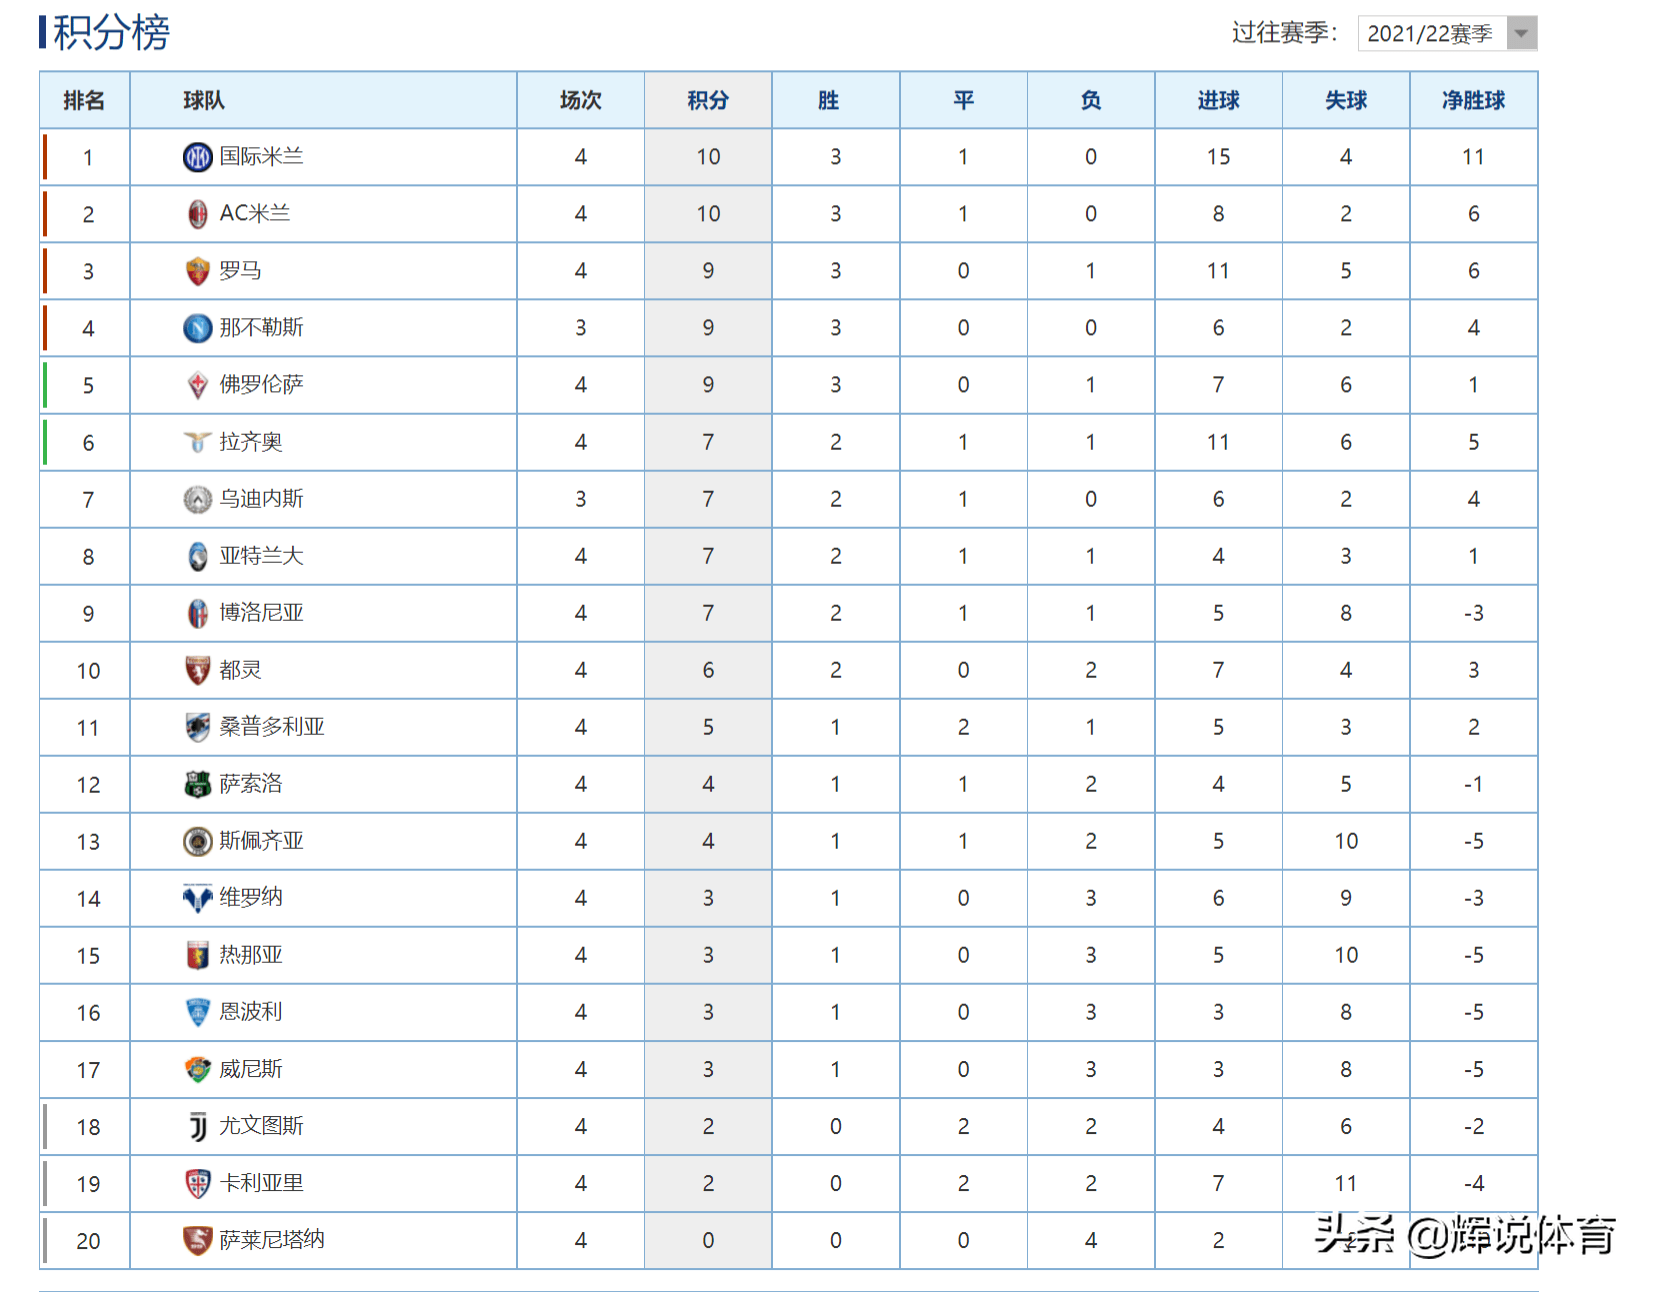
Task: Click the Empoli (恩波利) crest icon
Action: [198, 1012]
